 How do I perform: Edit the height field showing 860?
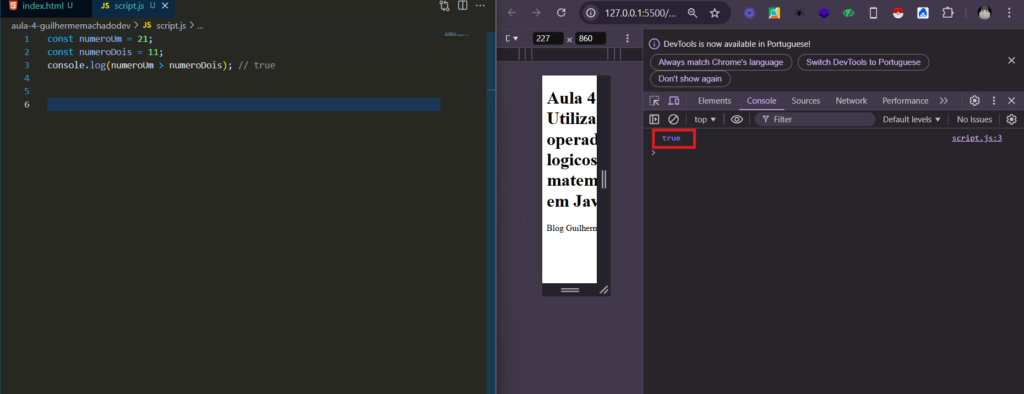[x=590, y=39]
